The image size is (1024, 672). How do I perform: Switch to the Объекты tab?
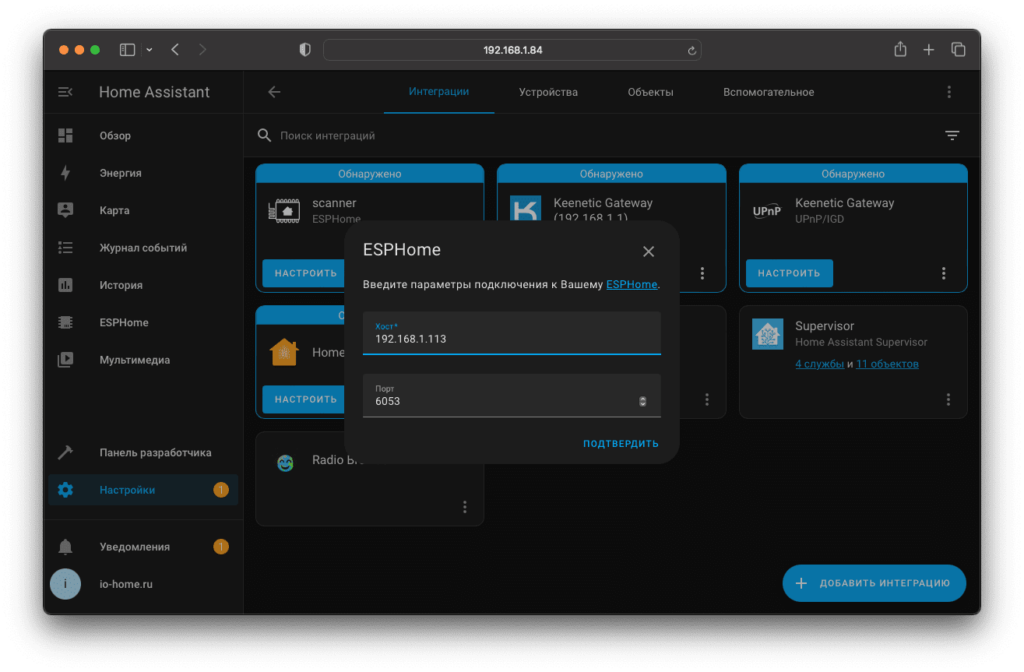[650, 92]
